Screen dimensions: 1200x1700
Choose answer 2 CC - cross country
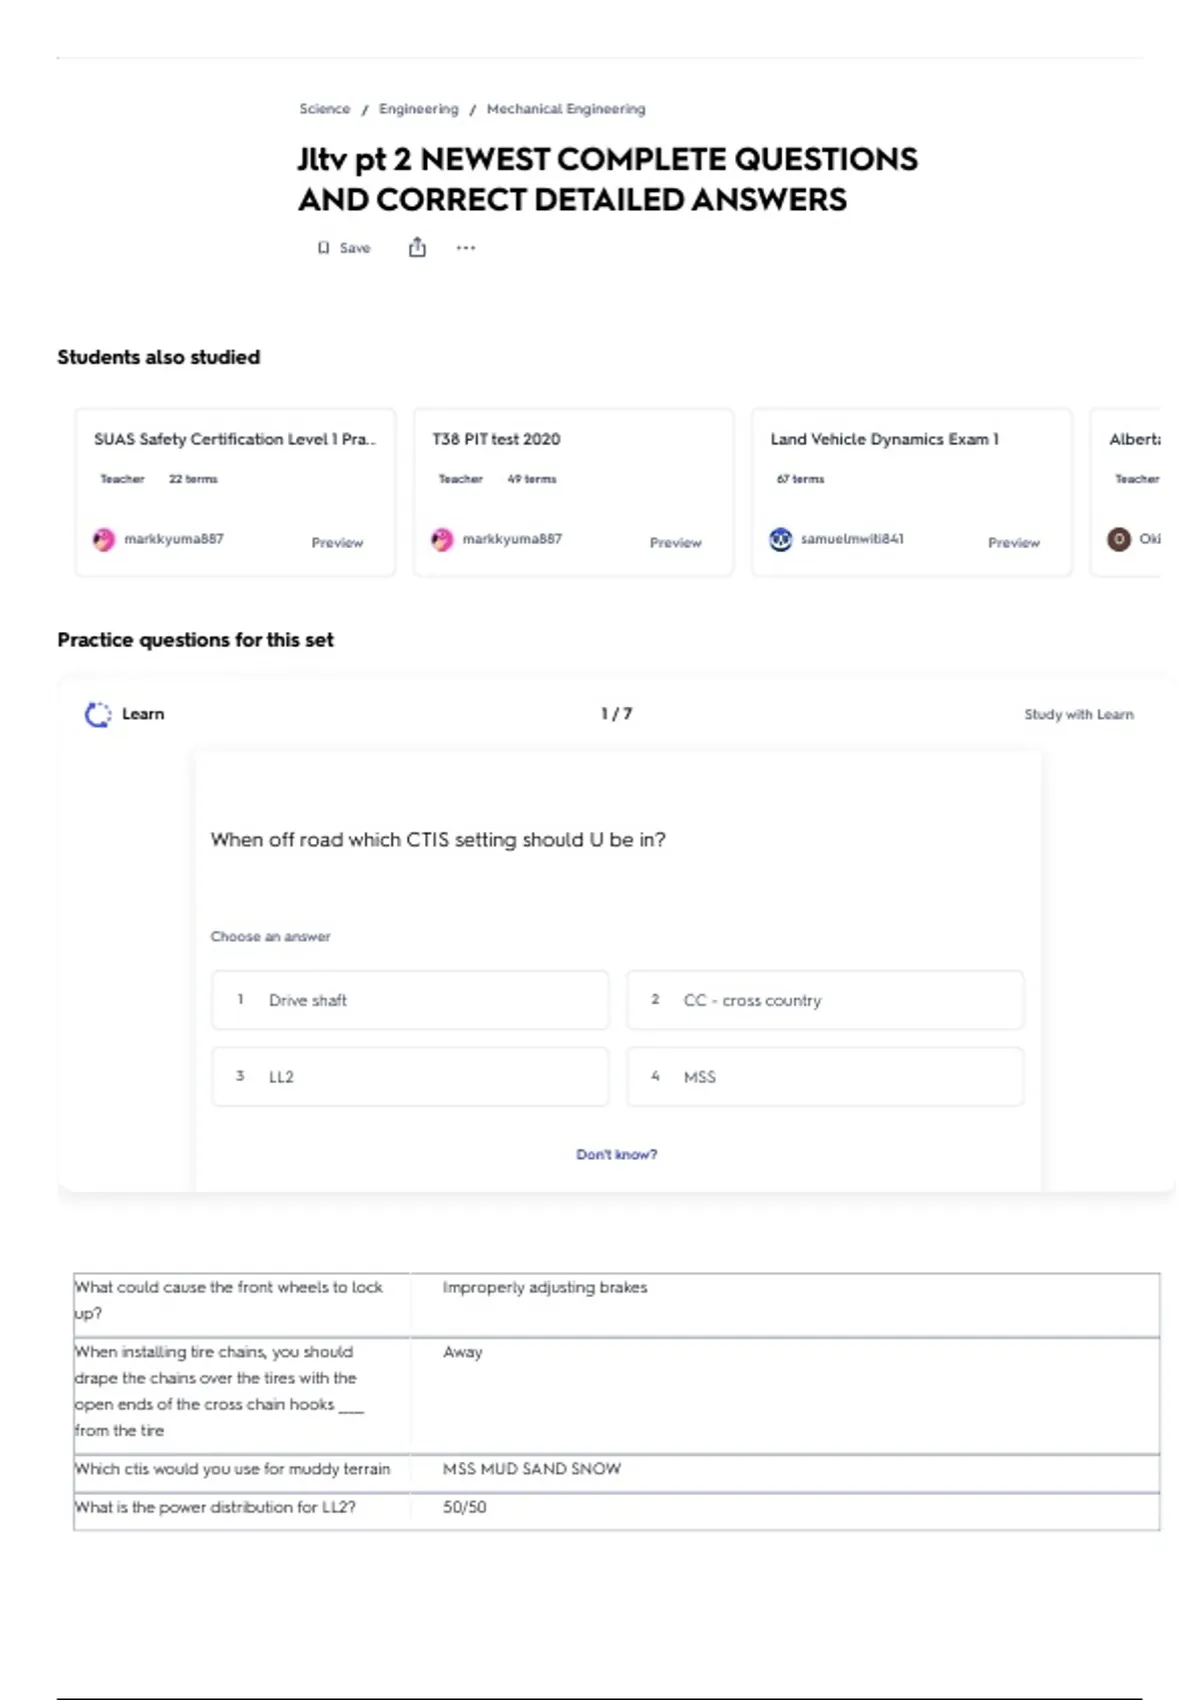coord(825,1000)
